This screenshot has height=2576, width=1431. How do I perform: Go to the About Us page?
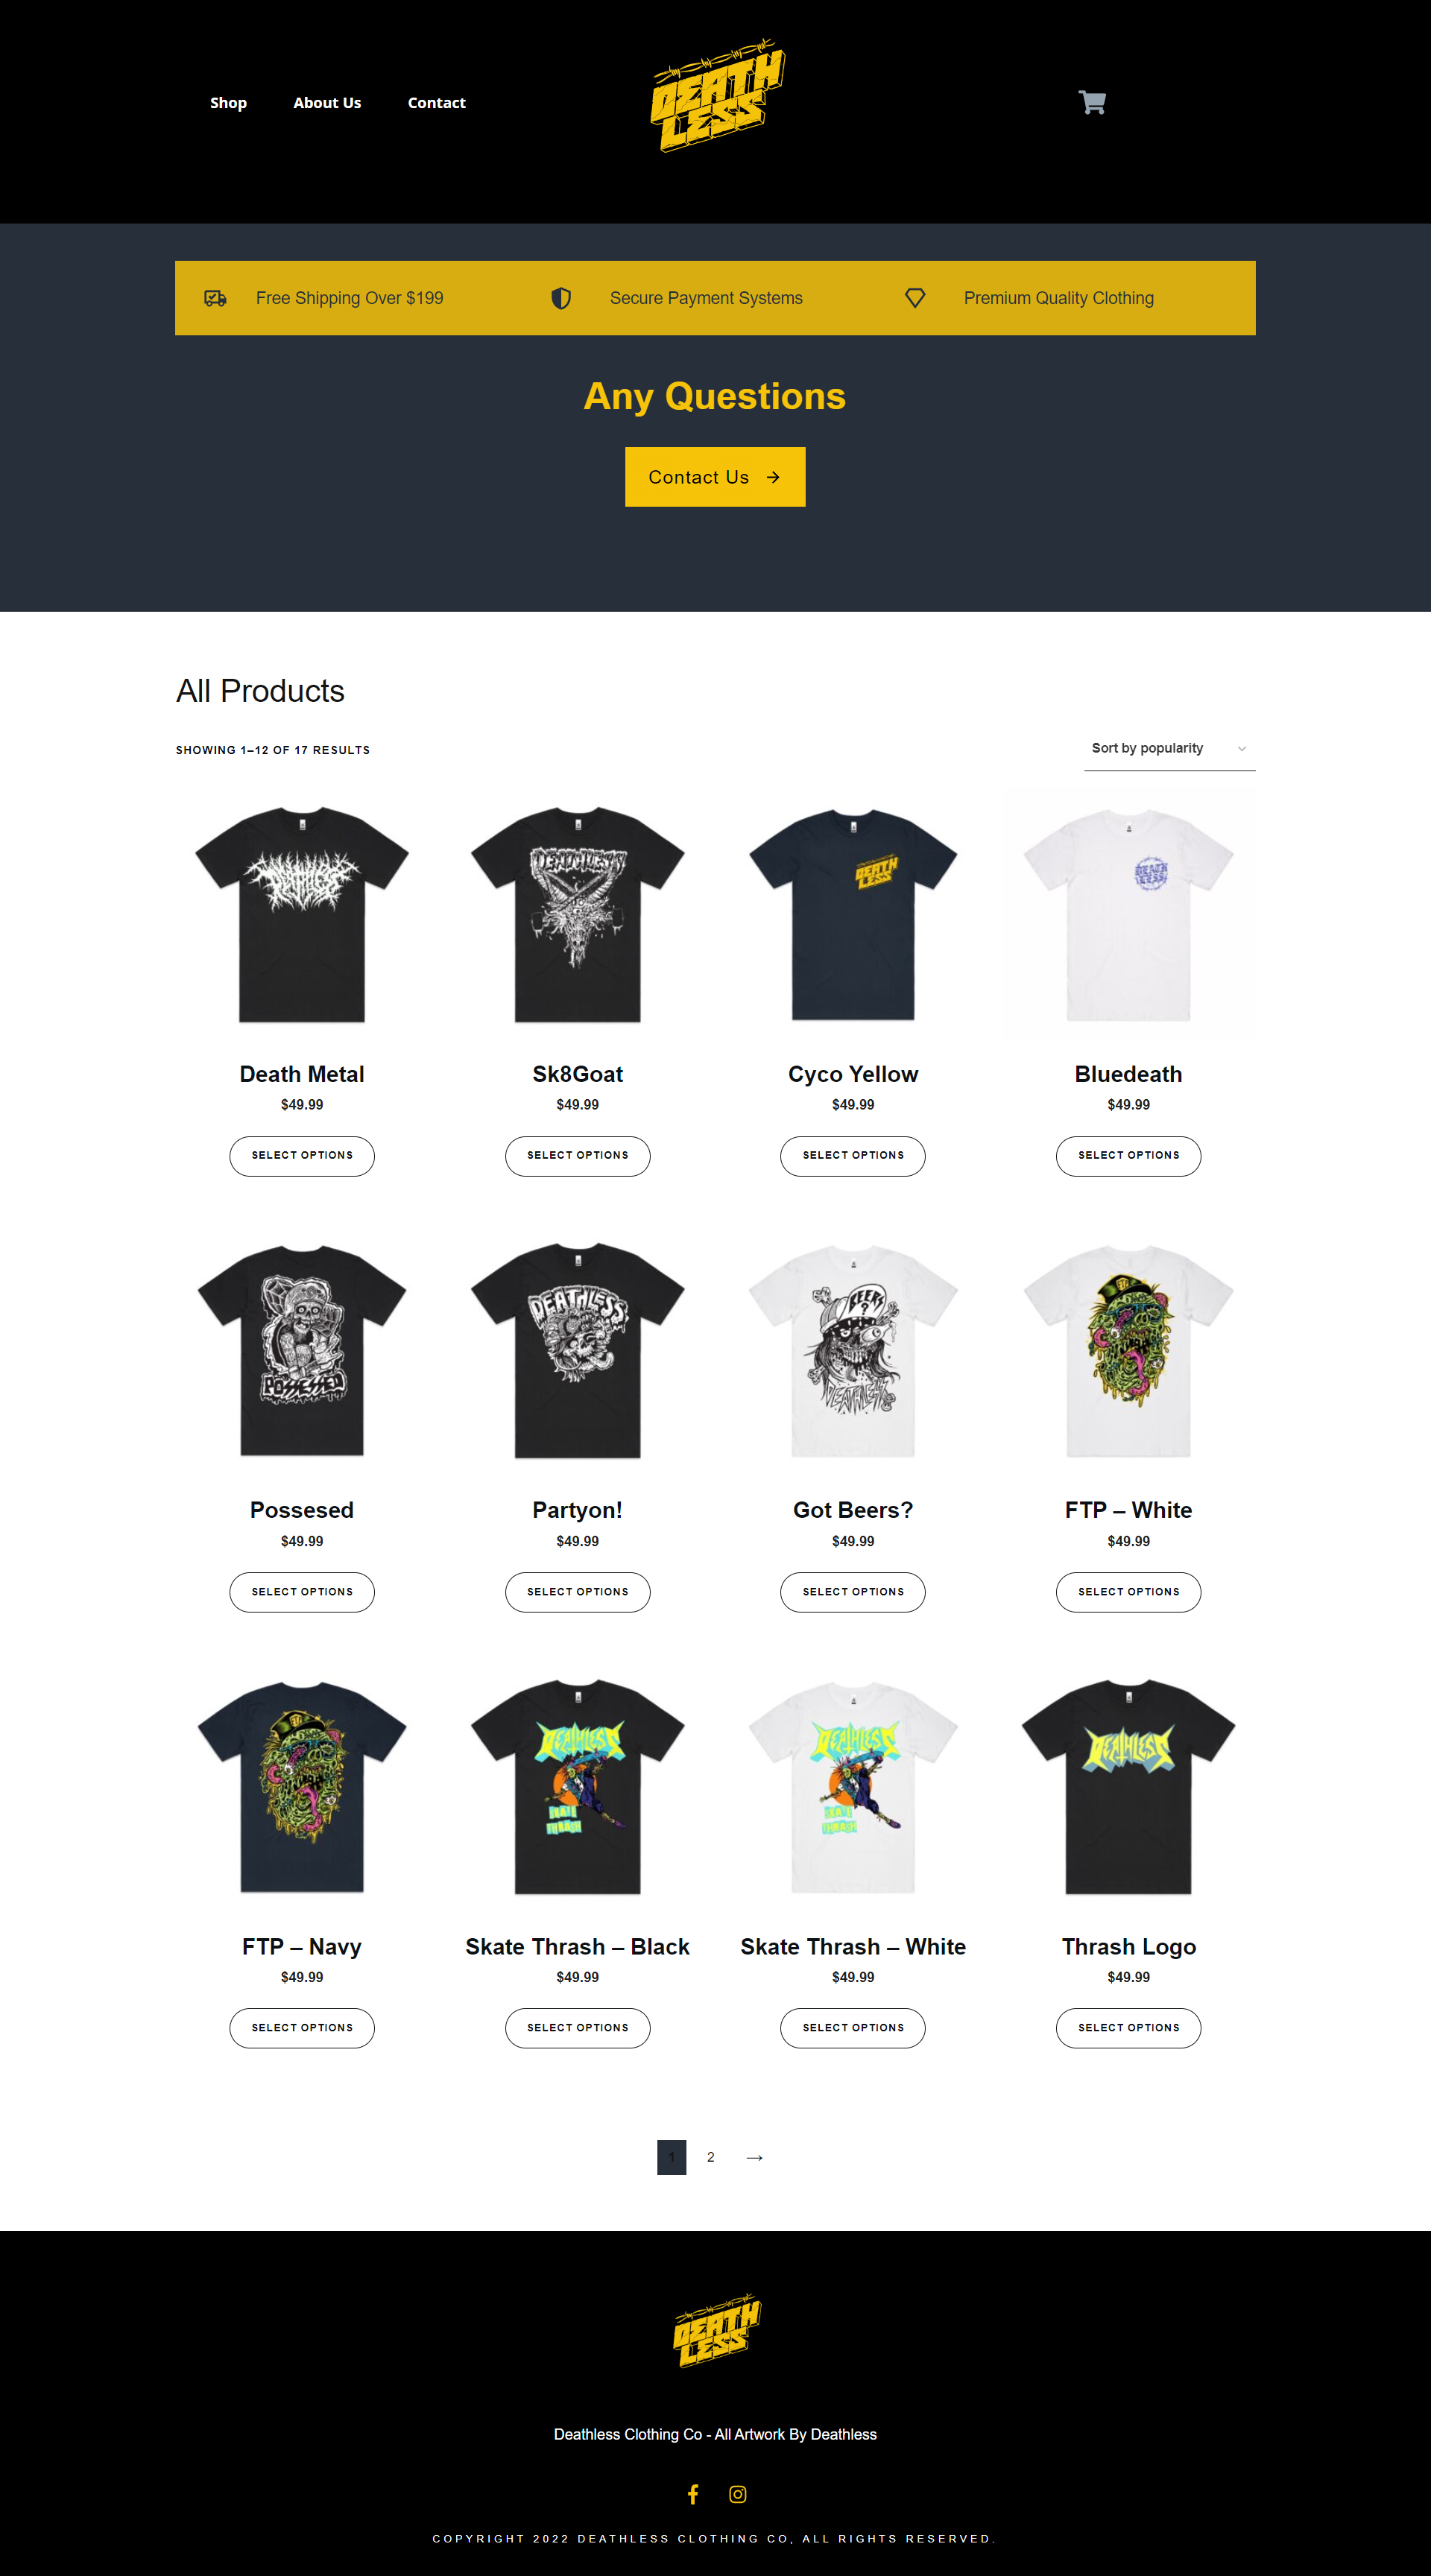(327, 103)
